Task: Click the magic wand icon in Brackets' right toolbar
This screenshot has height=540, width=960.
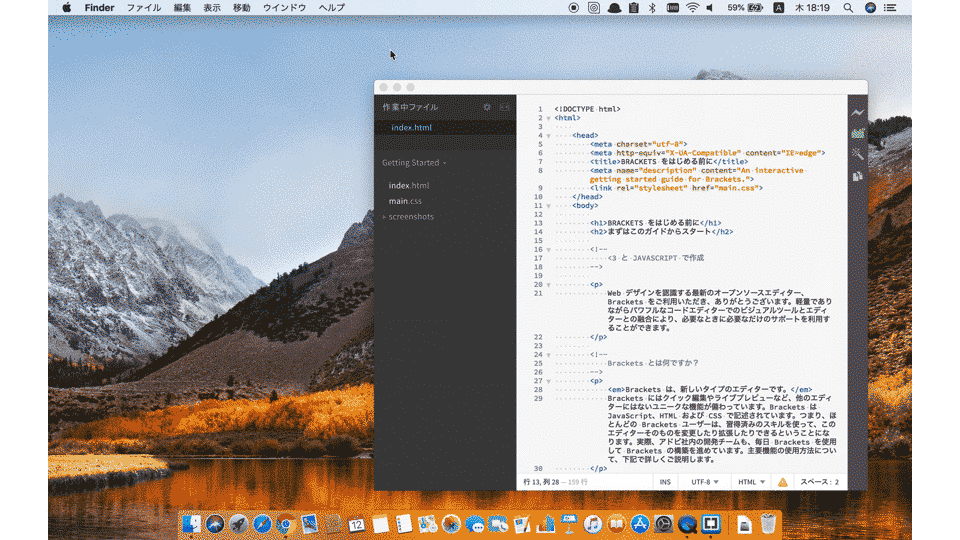Action: (857, 154)
